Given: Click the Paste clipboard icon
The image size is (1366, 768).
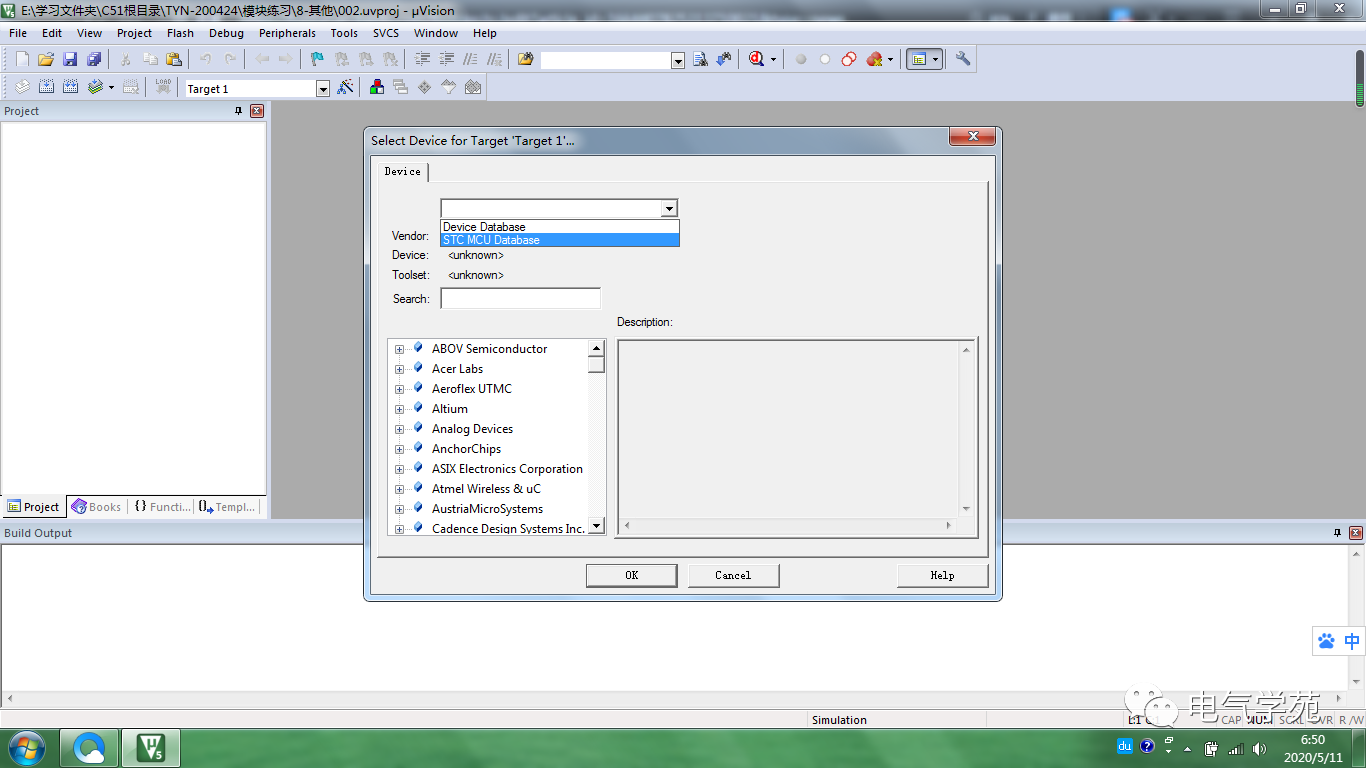Looking at the screenshot, I should tap(173, 59).
